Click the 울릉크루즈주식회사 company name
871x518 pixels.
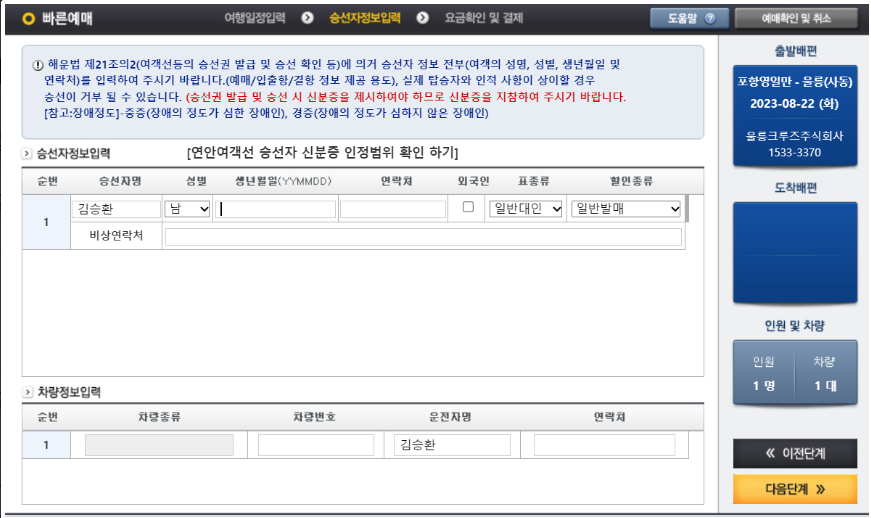[794, 136]
